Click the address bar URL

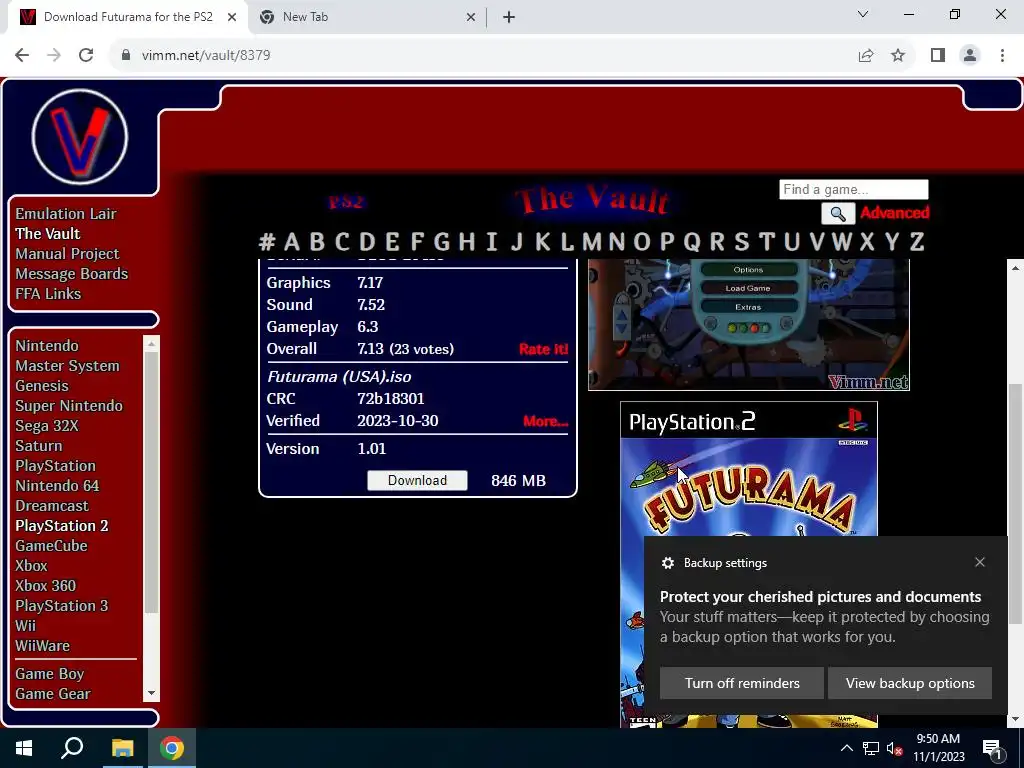click(x=206, y=56)
